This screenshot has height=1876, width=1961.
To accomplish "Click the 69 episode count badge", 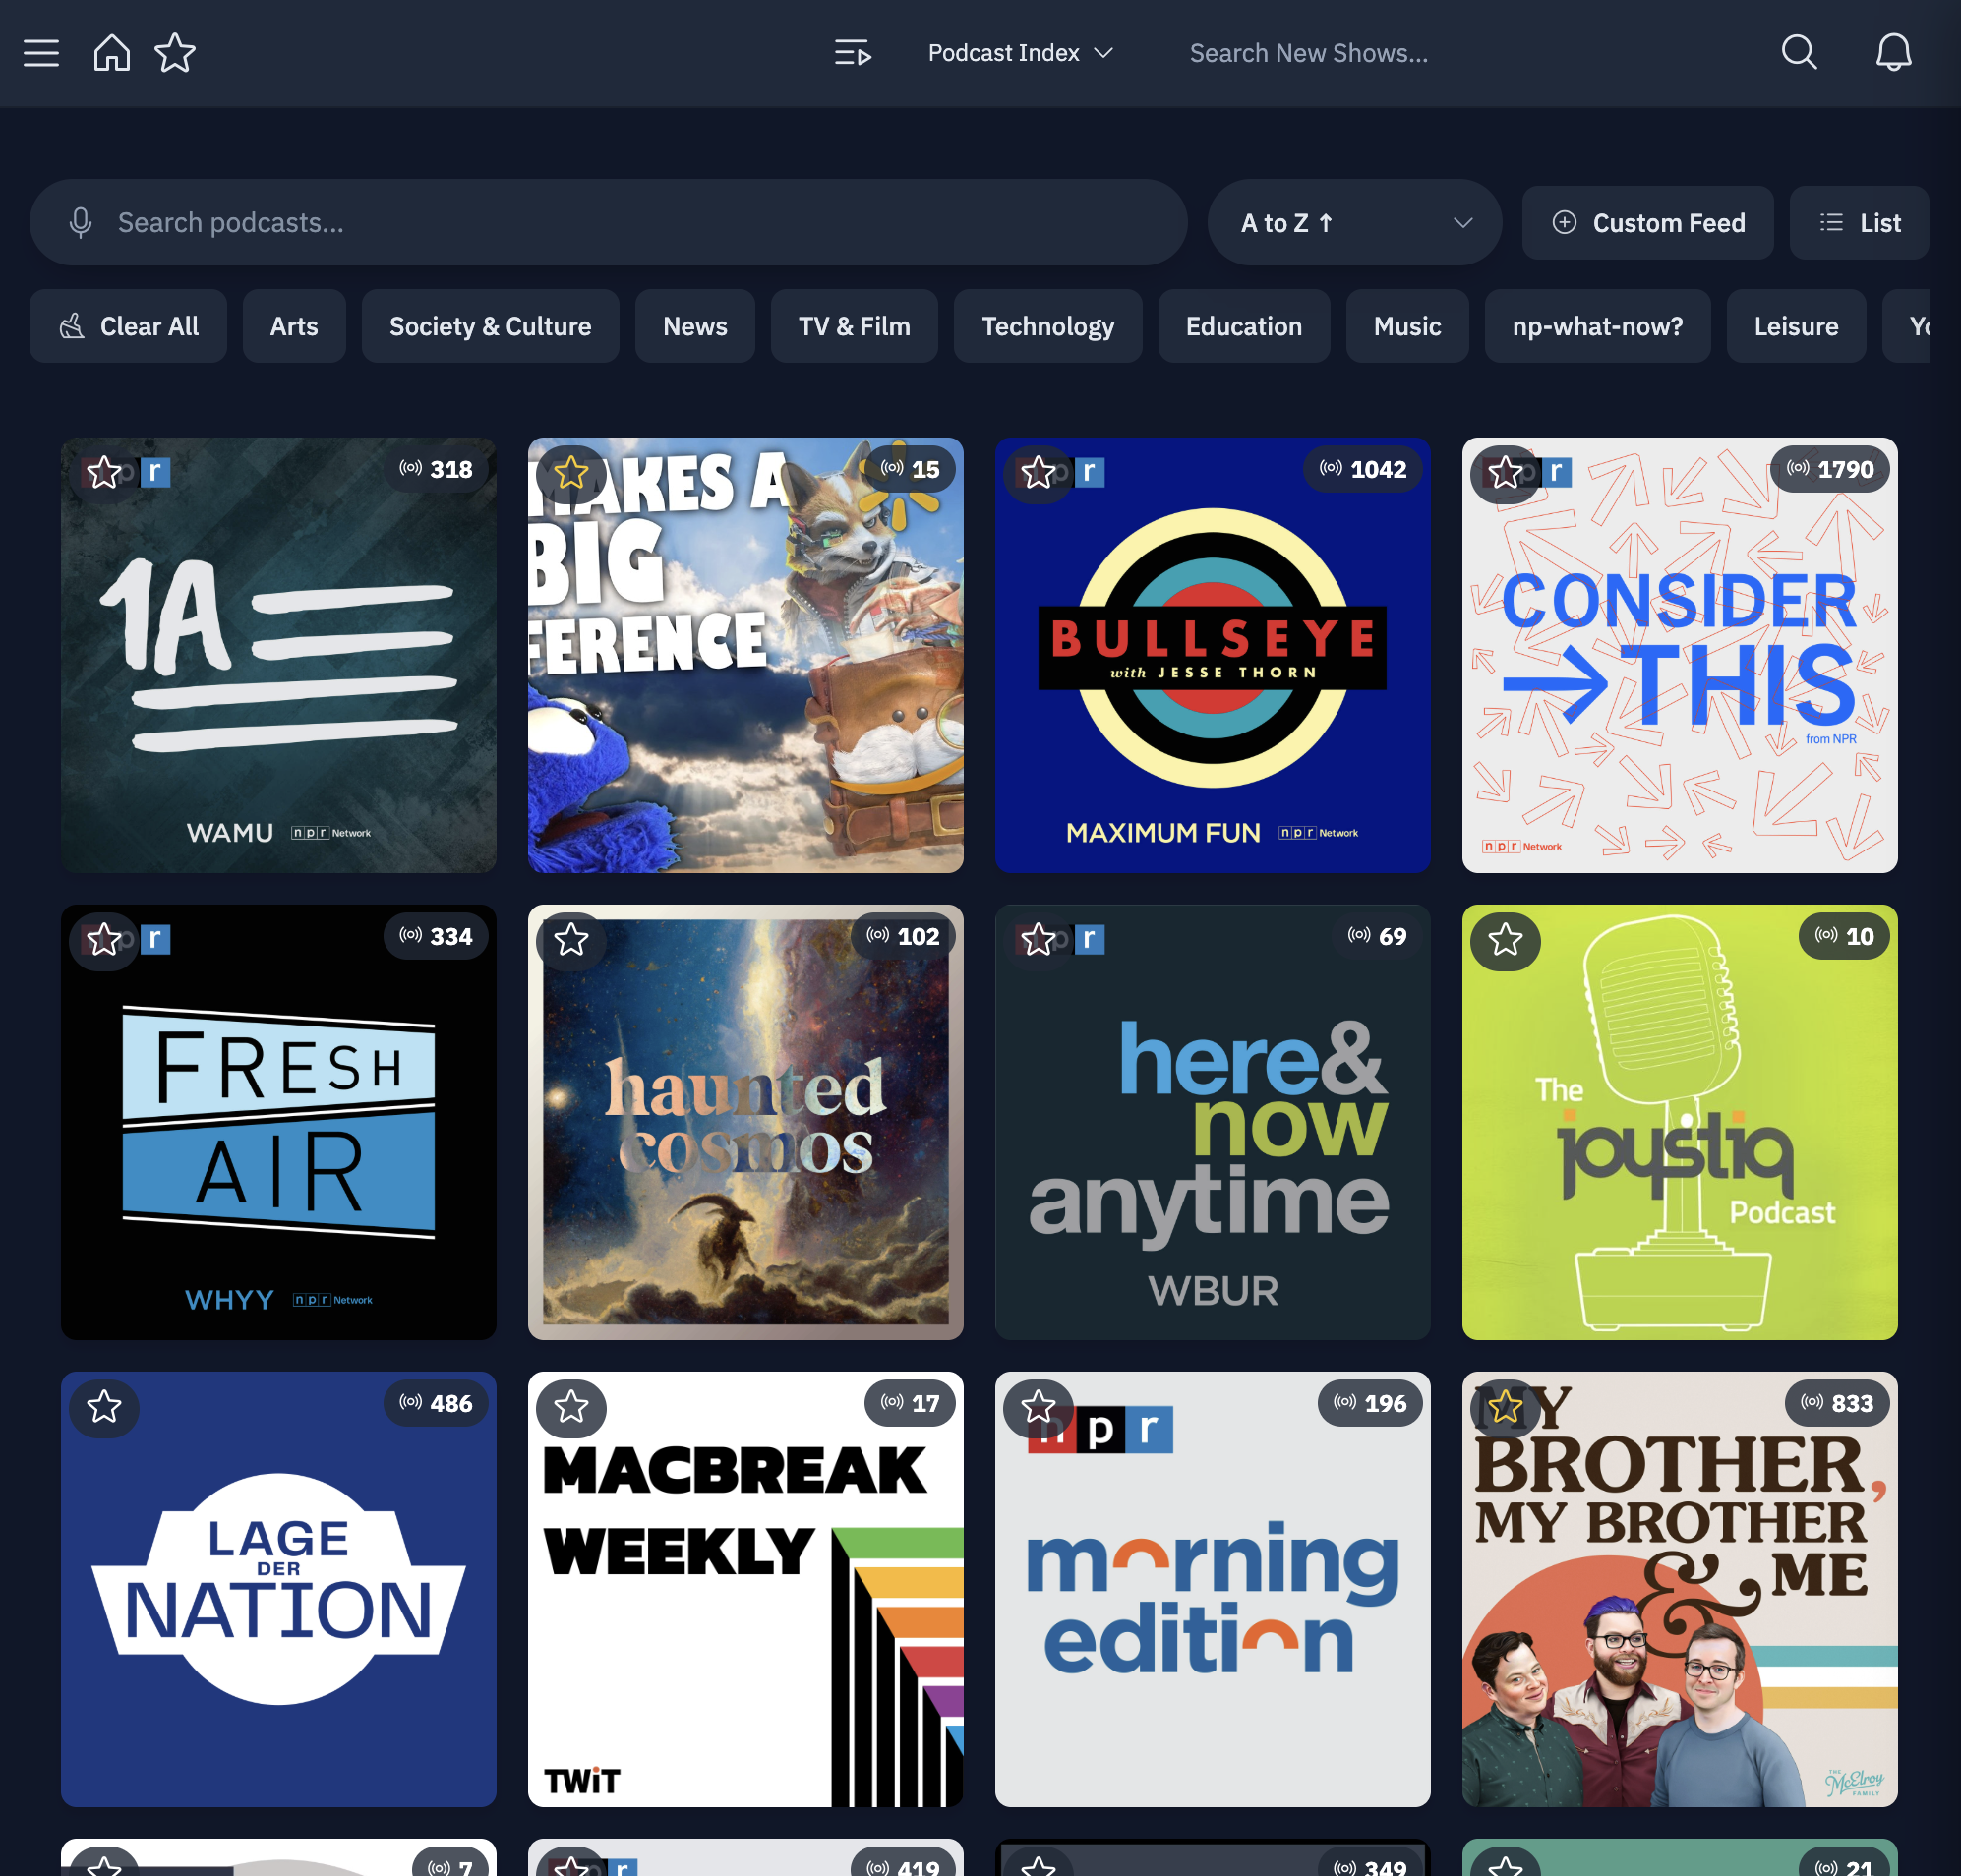I will pos(1377,936).
